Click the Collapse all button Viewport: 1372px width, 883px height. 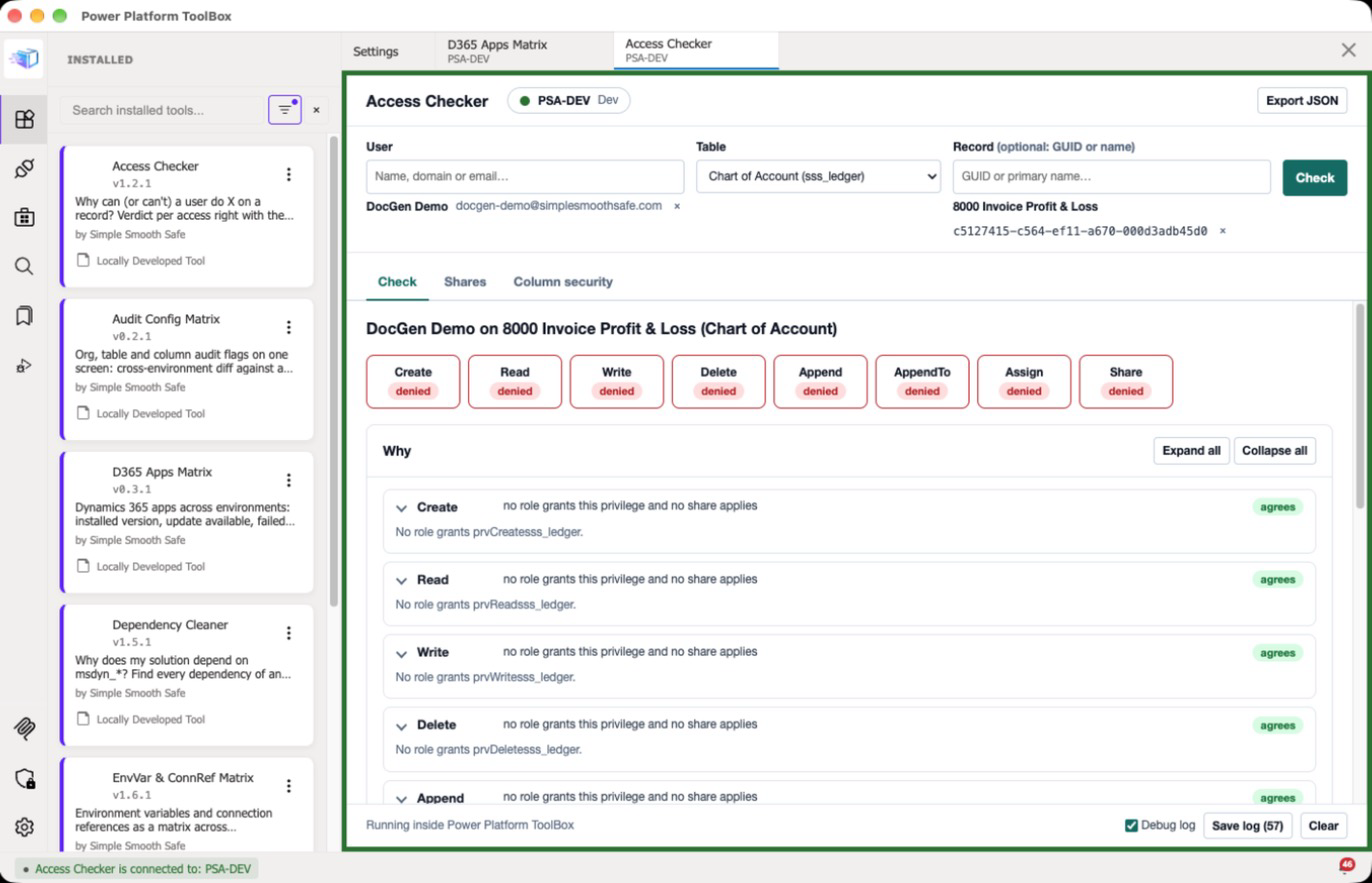click(x=1274, y=451)
